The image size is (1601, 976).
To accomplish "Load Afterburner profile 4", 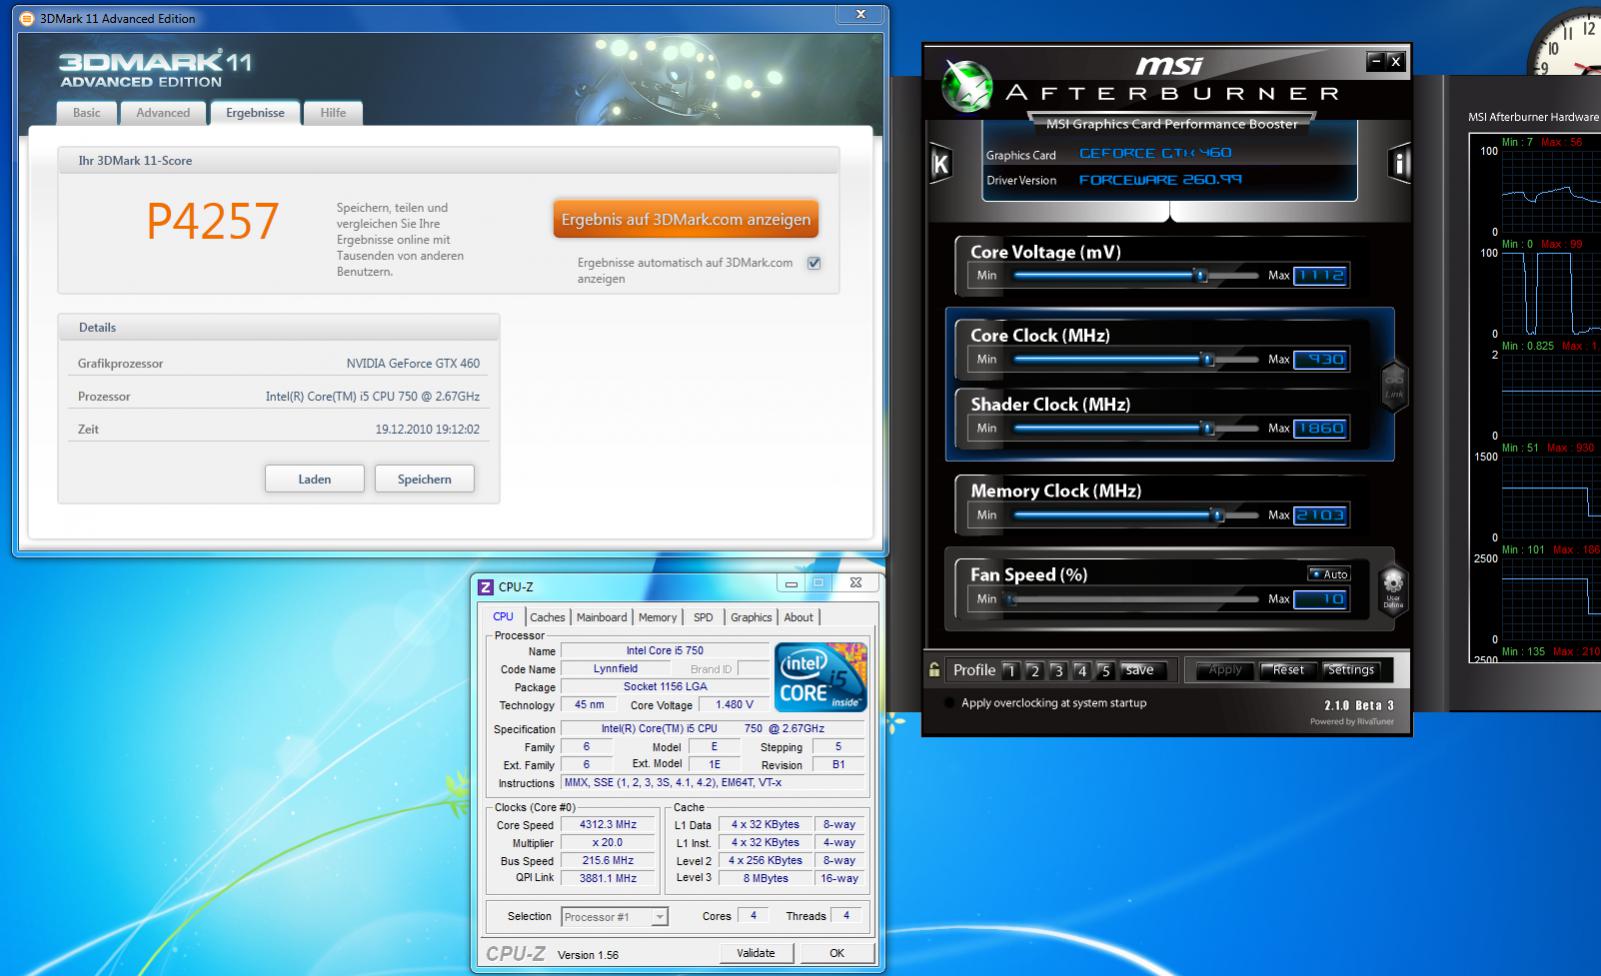I will tap(1081, 670).
